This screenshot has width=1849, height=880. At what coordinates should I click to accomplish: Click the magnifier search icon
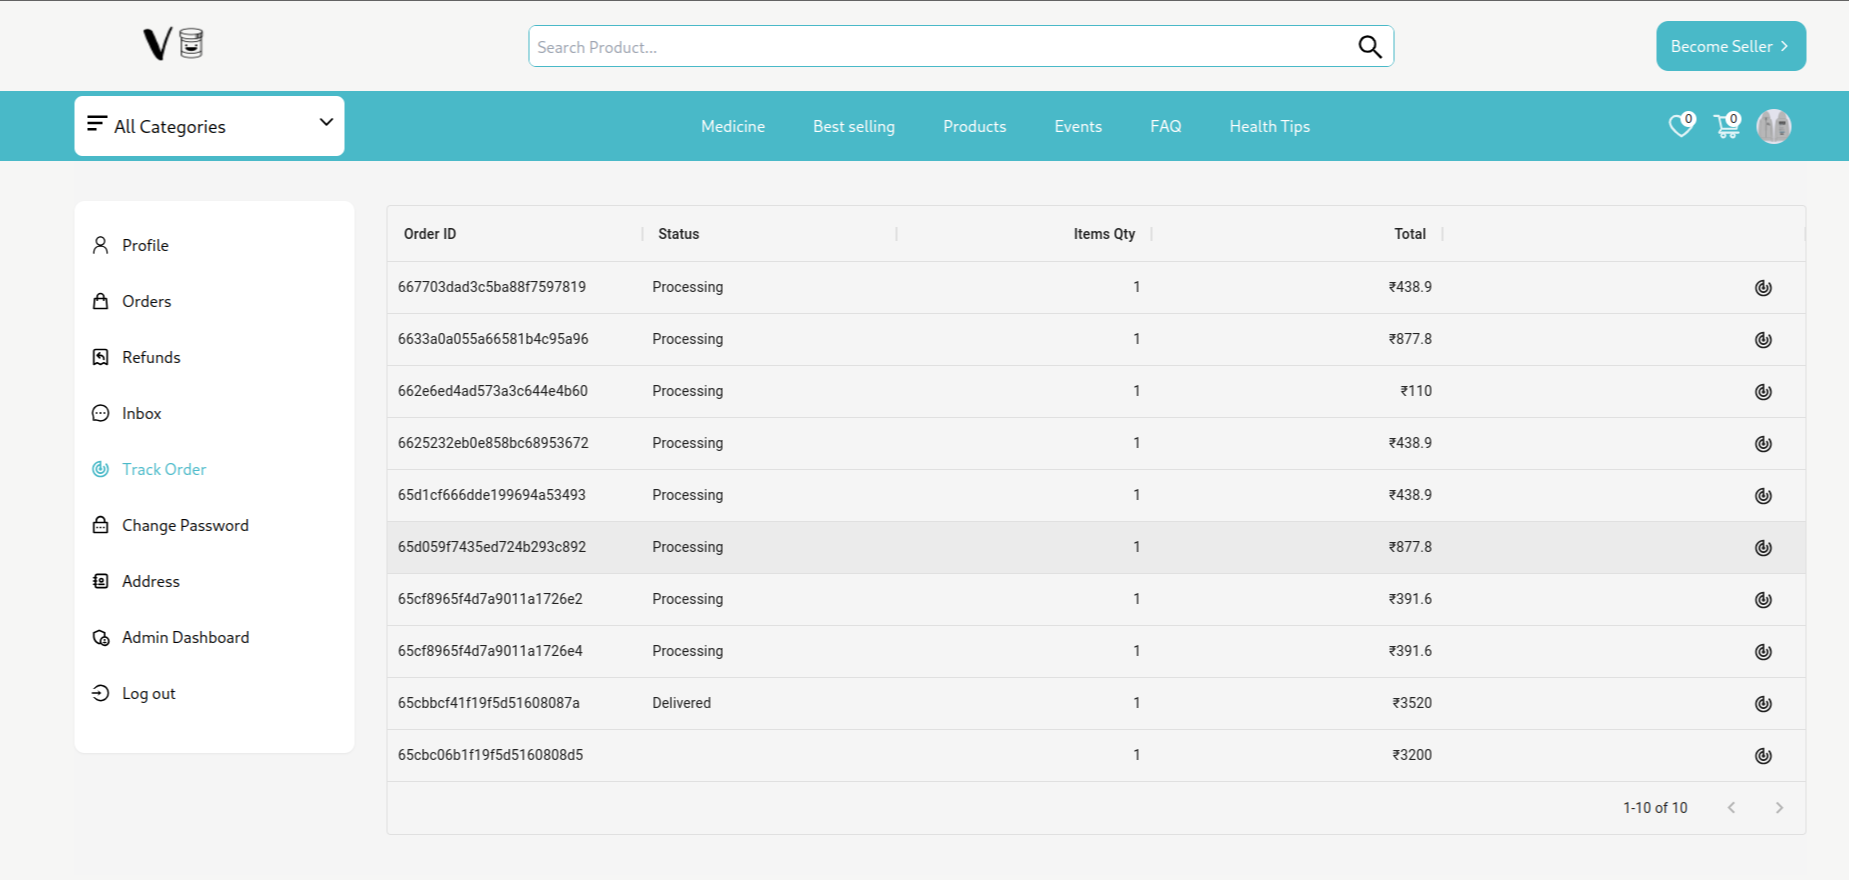1369,47
